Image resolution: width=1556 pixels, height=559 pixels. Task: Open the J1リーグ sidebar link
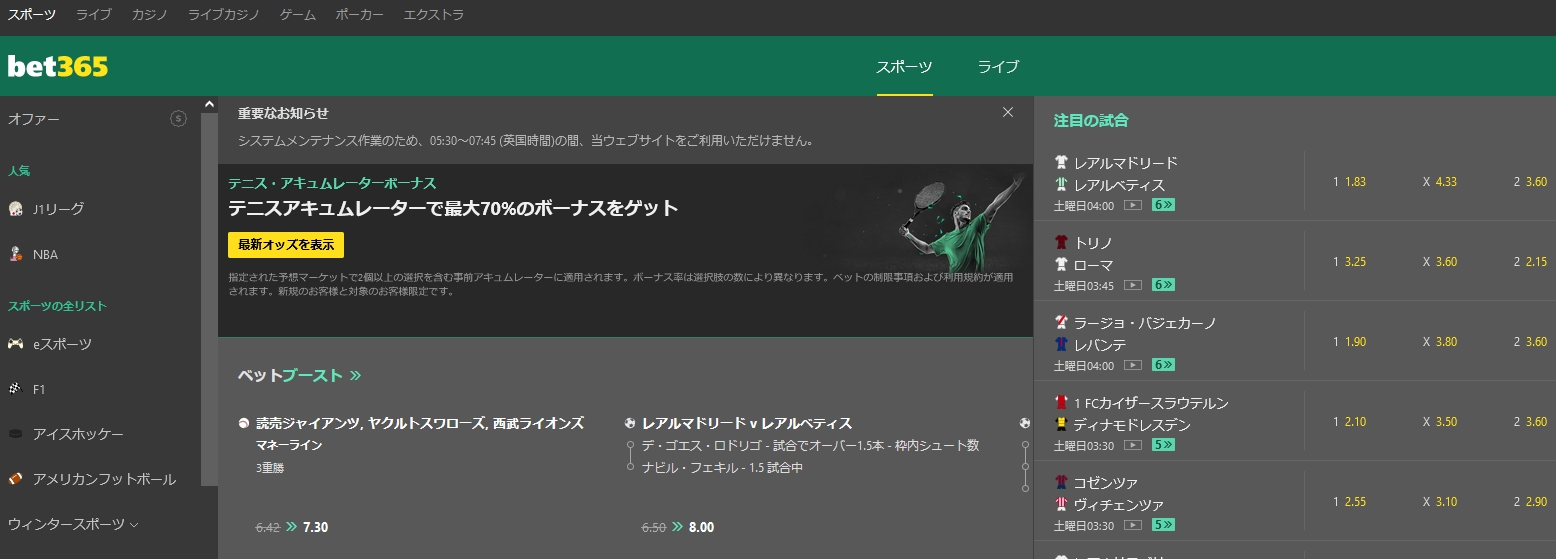[58, 209]
